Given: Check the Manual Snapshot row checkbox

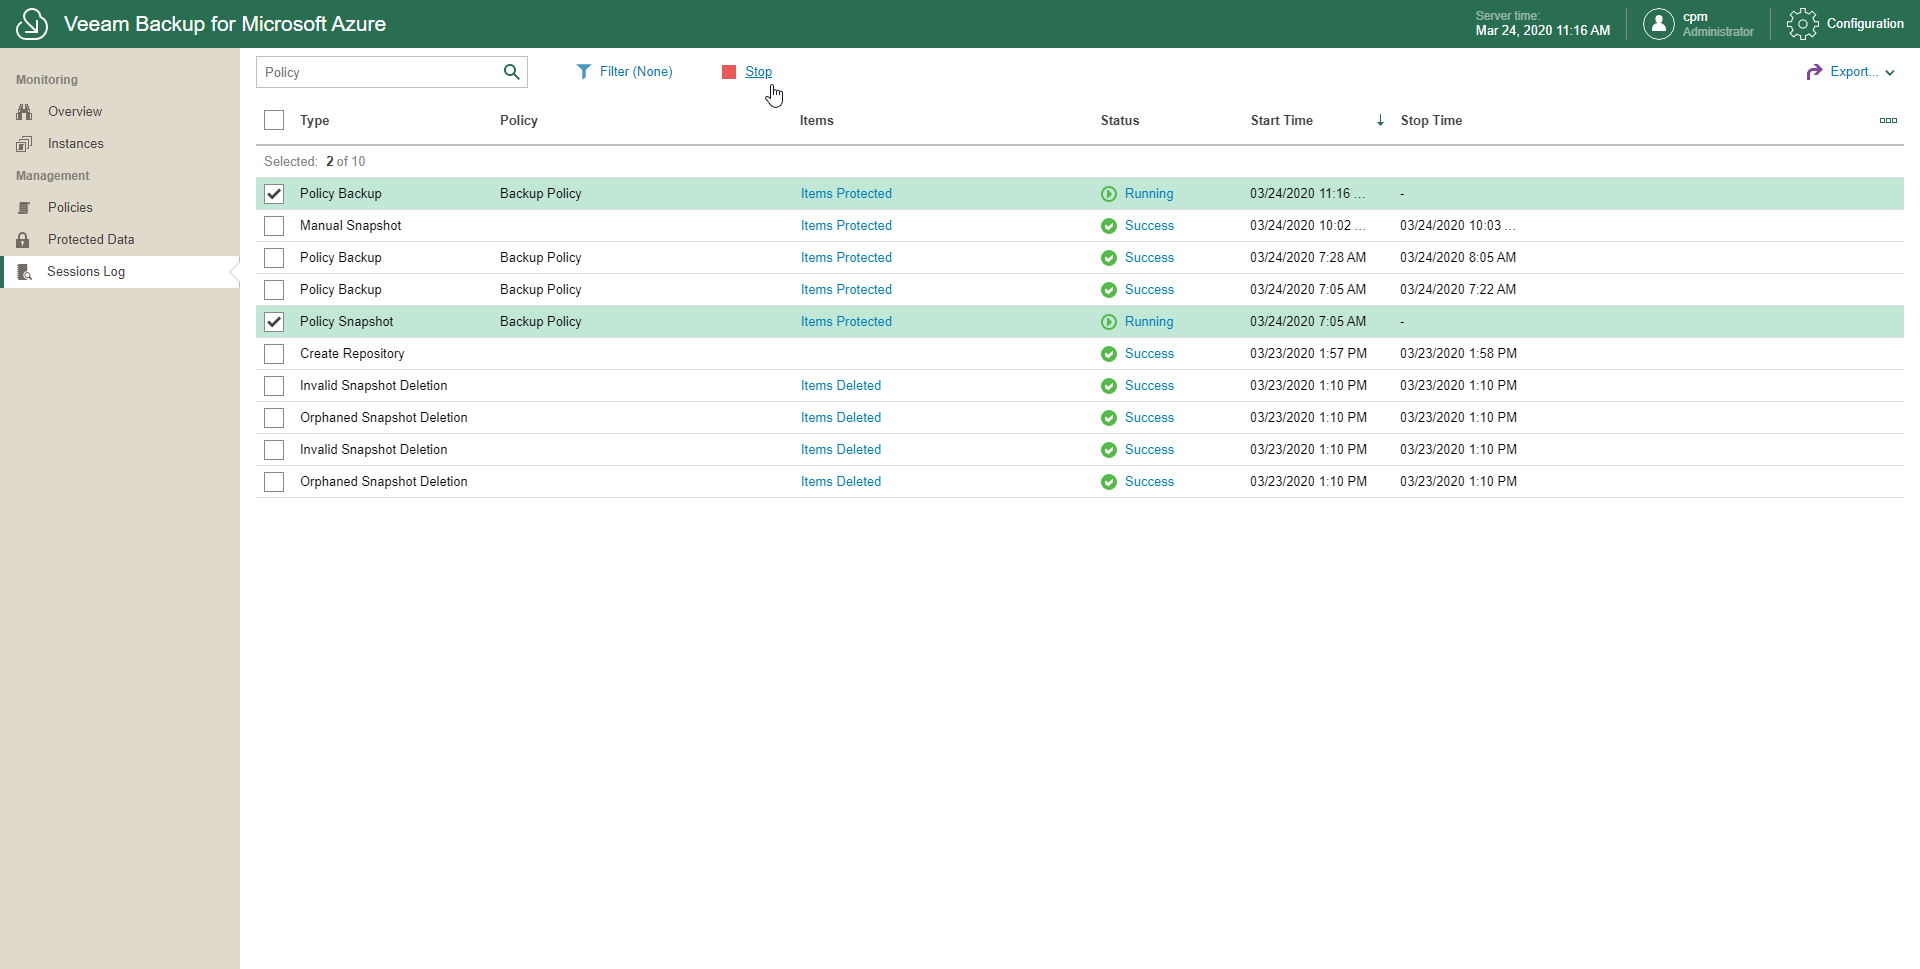Looking at the screenshot, I should pos(274,226).
